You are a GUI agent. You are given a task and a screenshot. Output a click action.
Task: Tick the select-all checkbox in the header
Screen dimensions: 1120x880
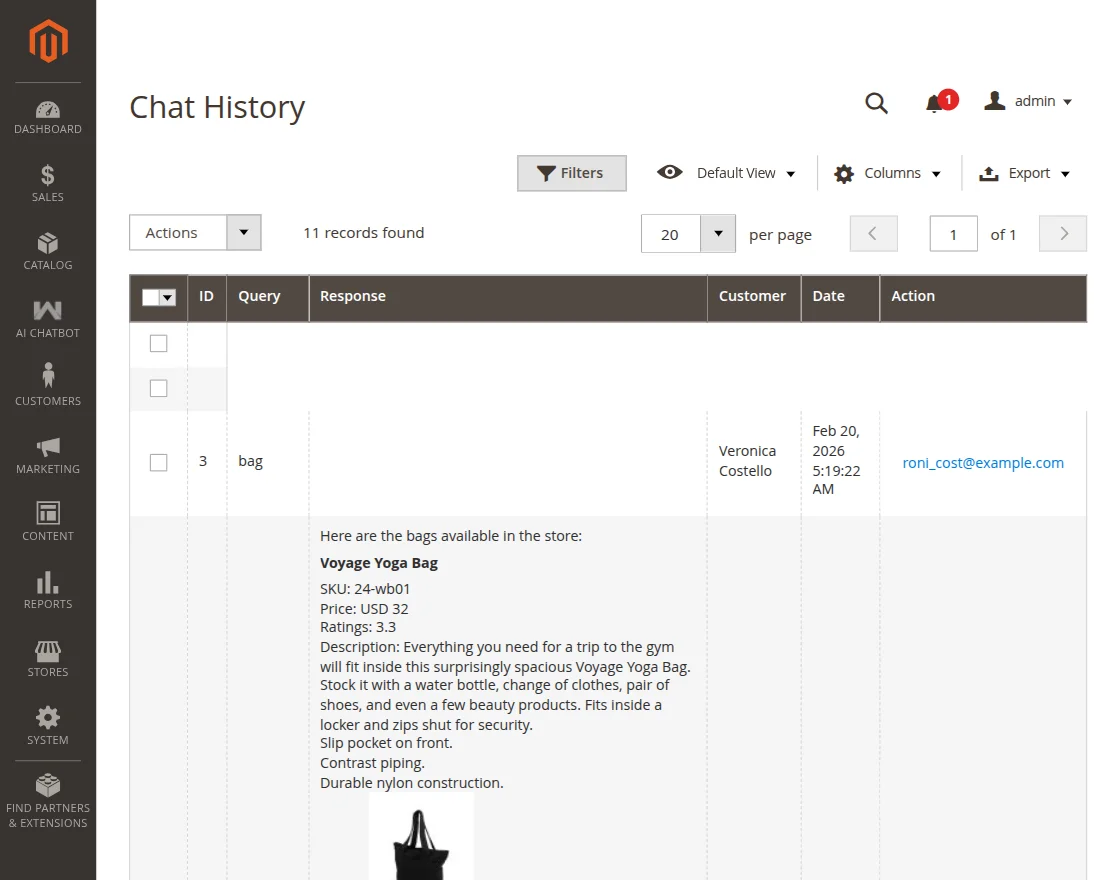pos(153,297)
